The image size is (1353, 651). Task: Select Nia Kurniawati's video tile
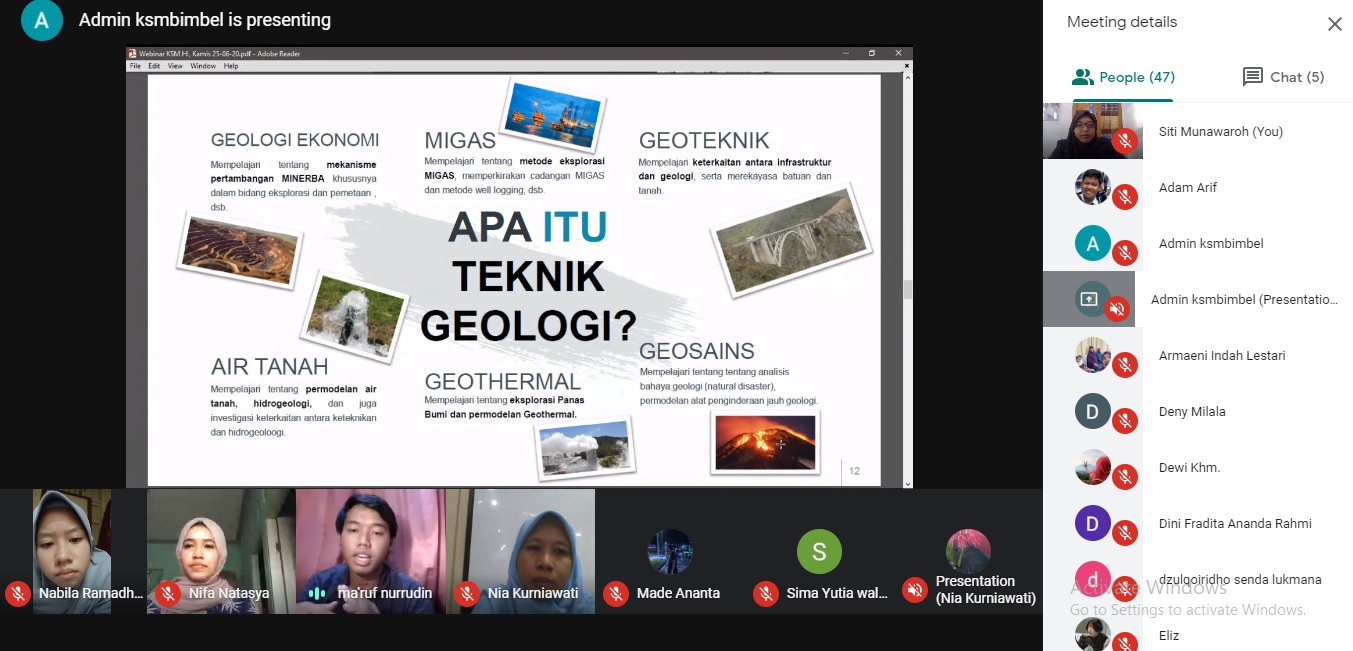[533, 548]
